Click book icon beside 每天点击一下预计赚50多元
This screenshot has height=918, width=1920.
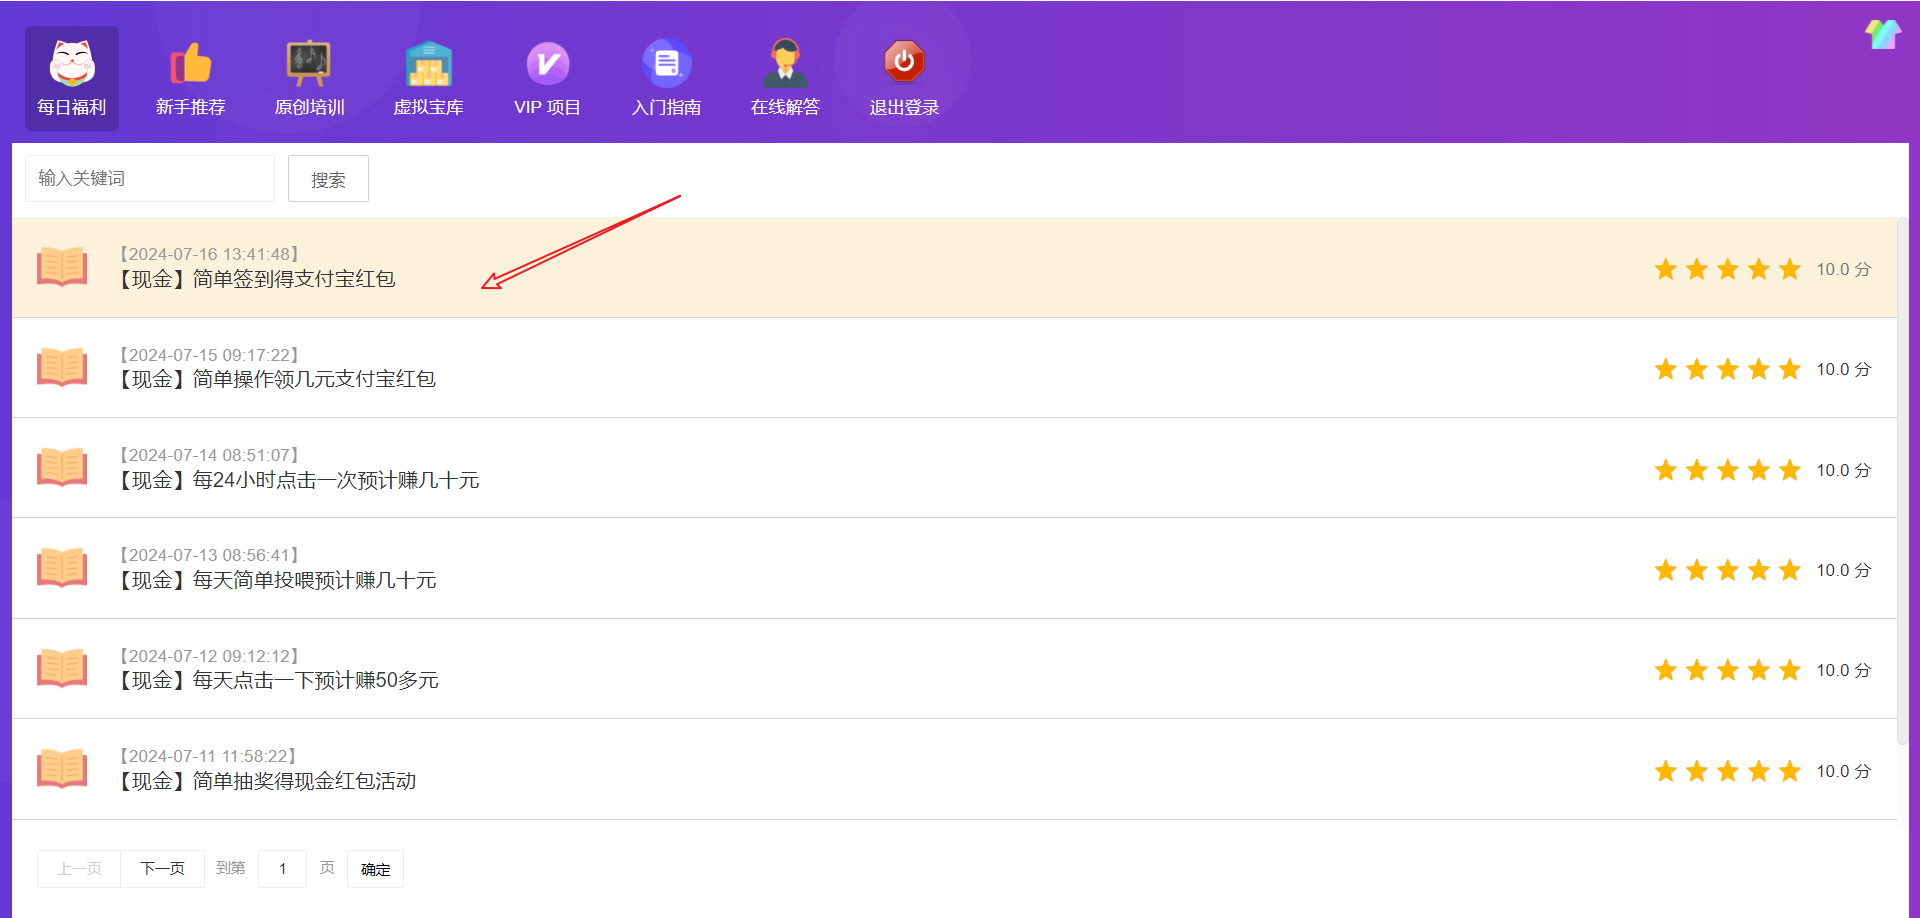[x=62, y=668]
